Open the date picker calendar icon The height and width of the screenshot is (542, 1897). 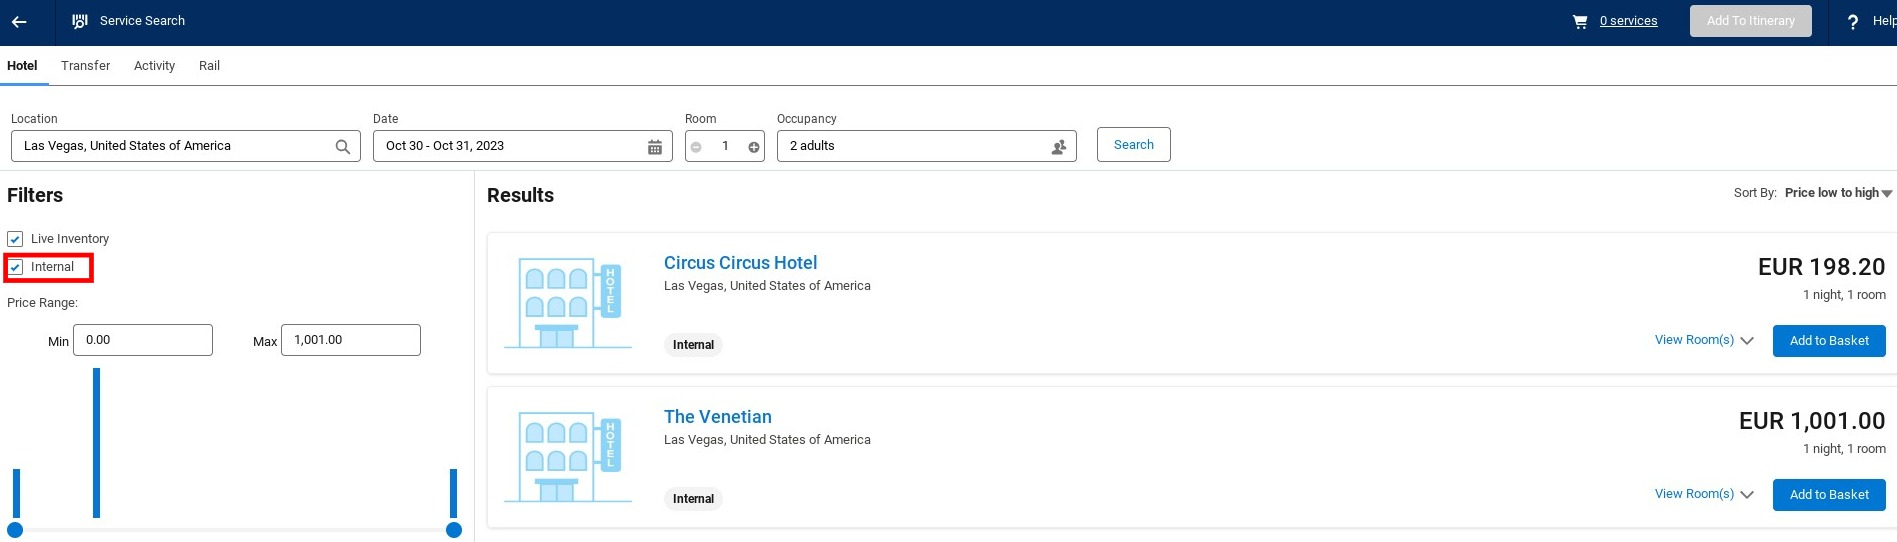[x=655, y=147]
